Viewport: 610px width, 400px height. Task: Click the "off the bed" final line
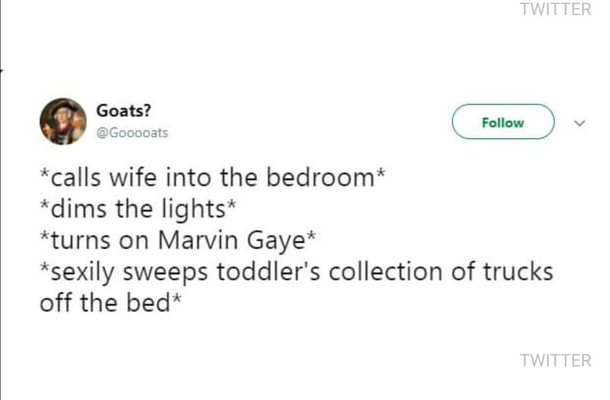point(110,302)
